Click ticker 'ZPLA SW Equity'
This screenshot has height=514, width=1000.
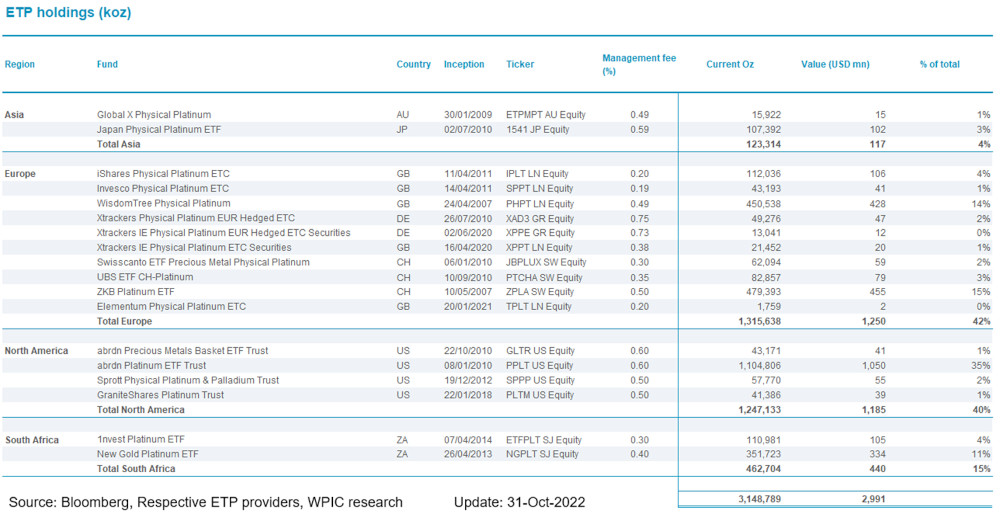(x=540, y=291)
